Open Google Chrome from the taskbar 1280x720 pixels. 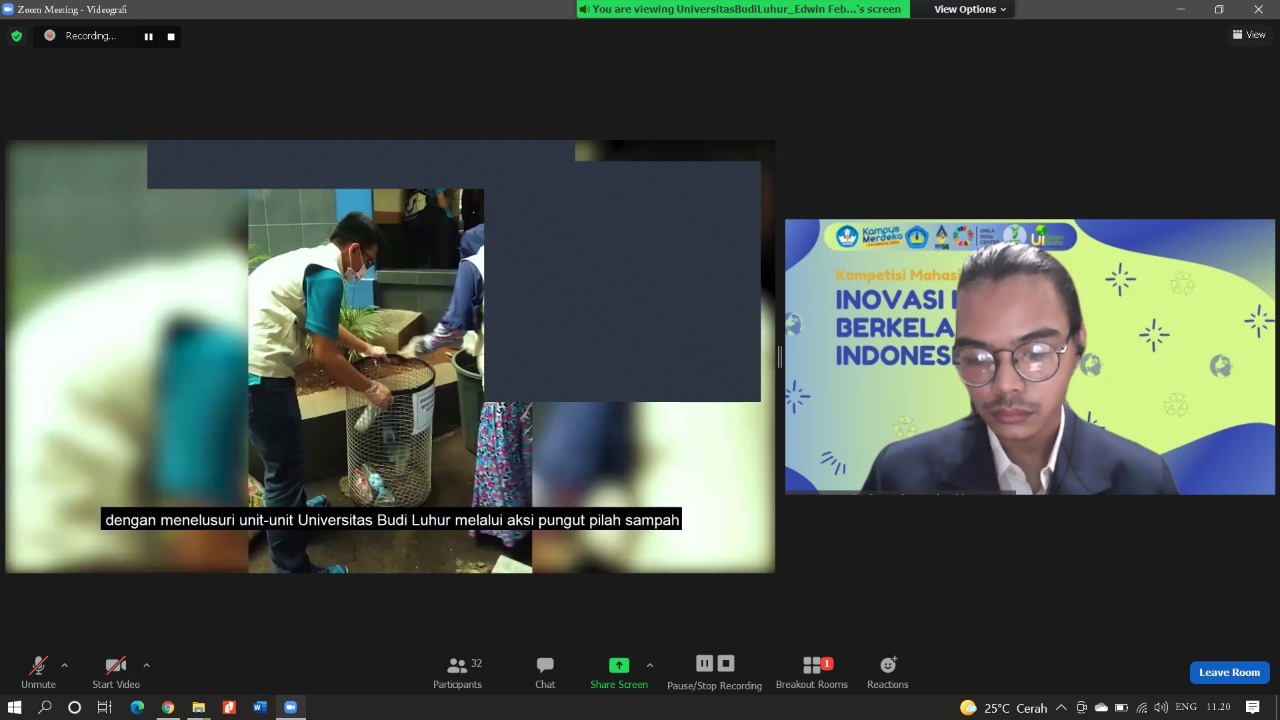point(168,707)
